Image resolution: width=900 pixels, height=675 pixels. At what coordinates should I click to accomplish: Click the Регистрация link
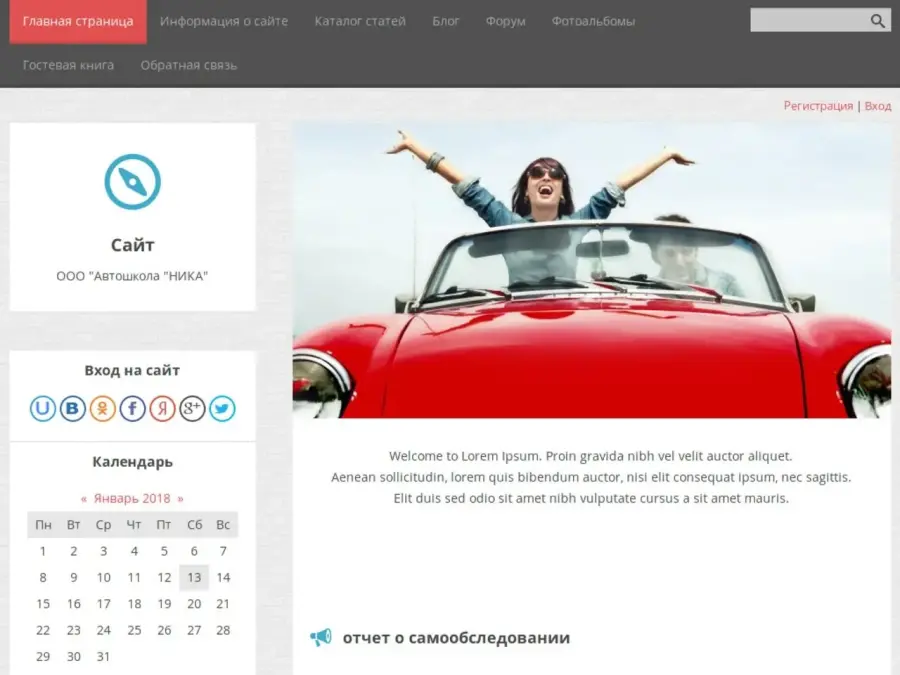(818, 106)
